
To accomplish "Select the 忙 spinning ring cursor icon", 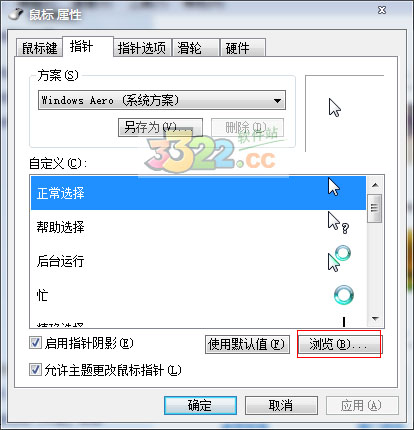I will (x=344, y=295).
